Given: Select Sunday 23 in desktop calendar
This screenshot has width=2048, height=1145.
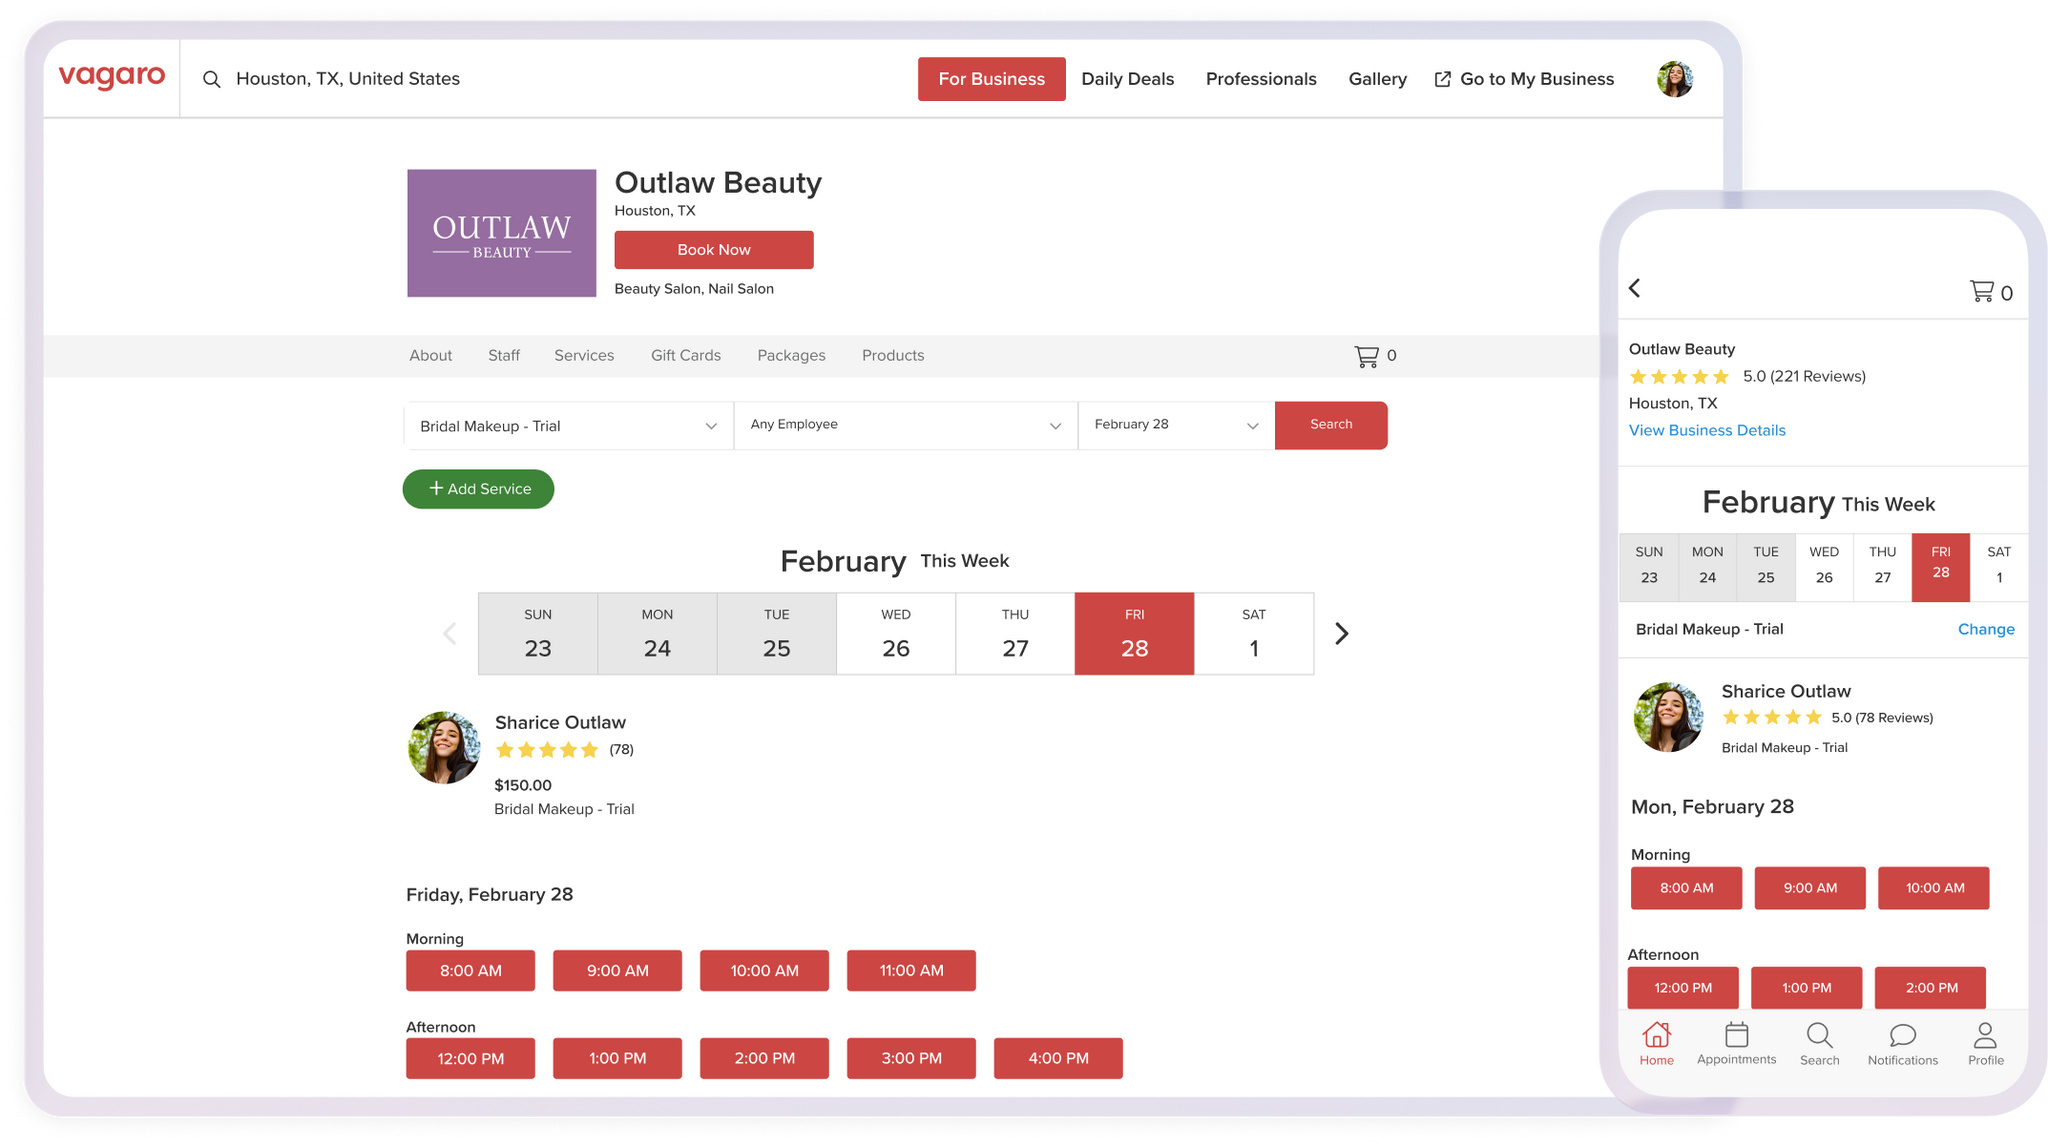Looking at the screenshot, I should pos(538,634).
